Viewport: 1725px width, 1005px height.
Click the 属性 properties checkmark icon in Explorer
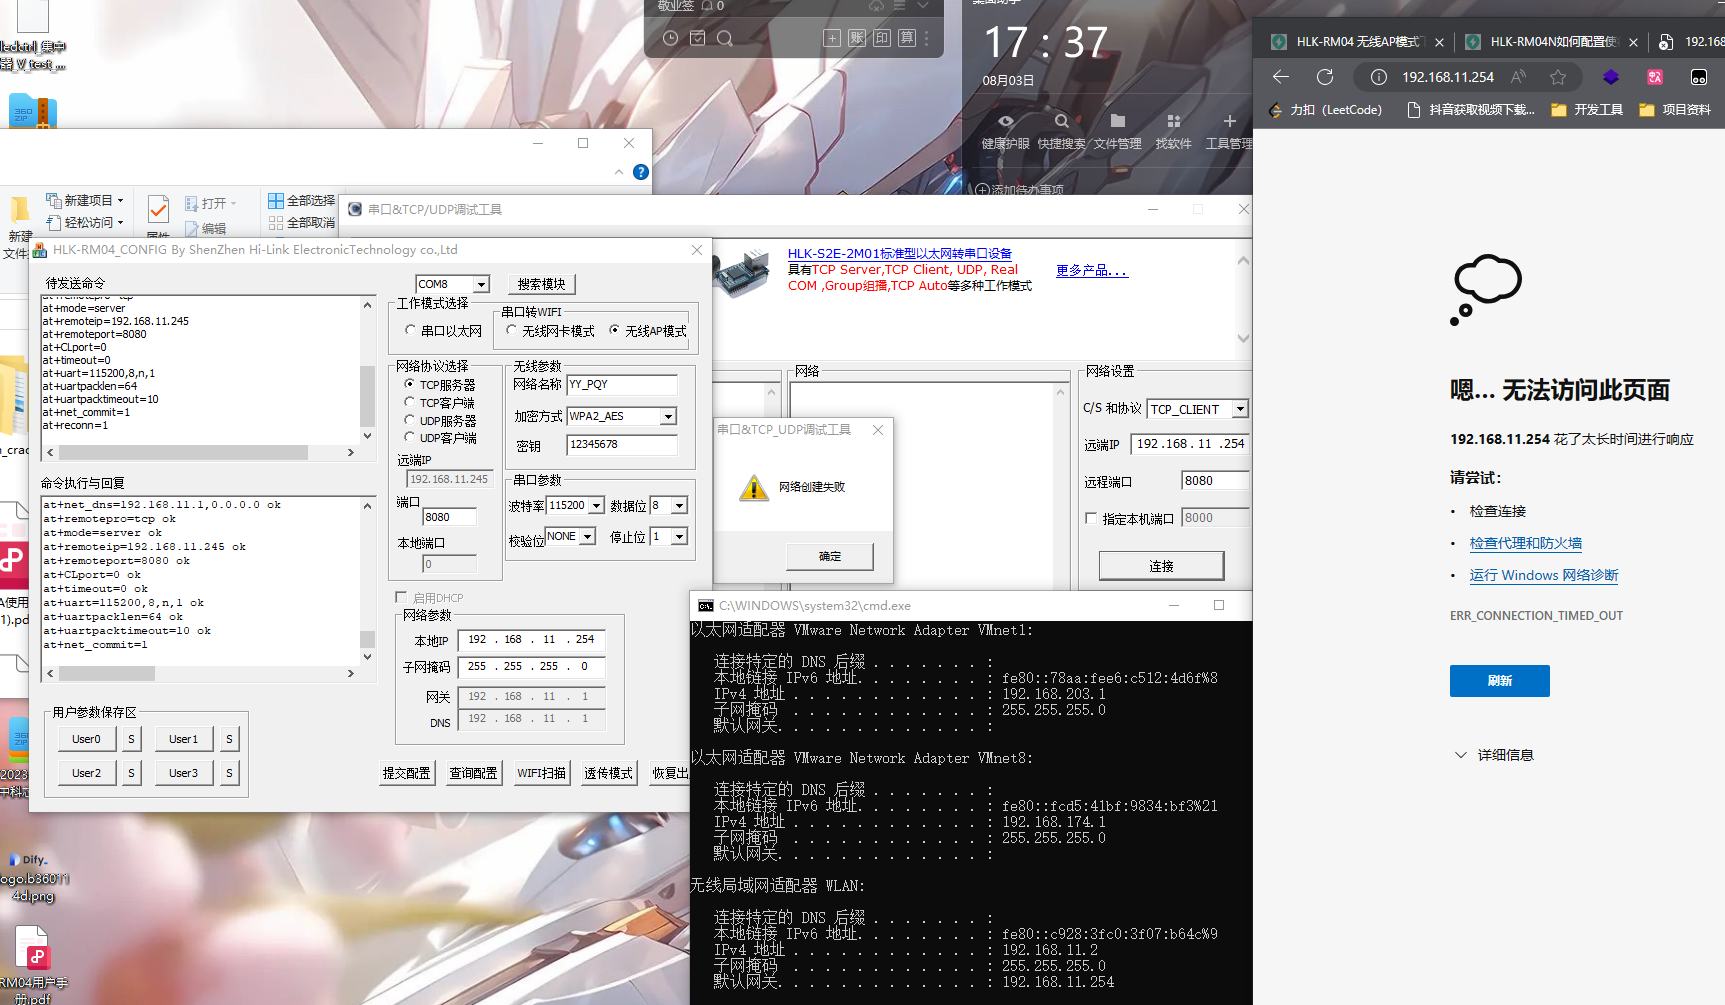click(158, 208)
